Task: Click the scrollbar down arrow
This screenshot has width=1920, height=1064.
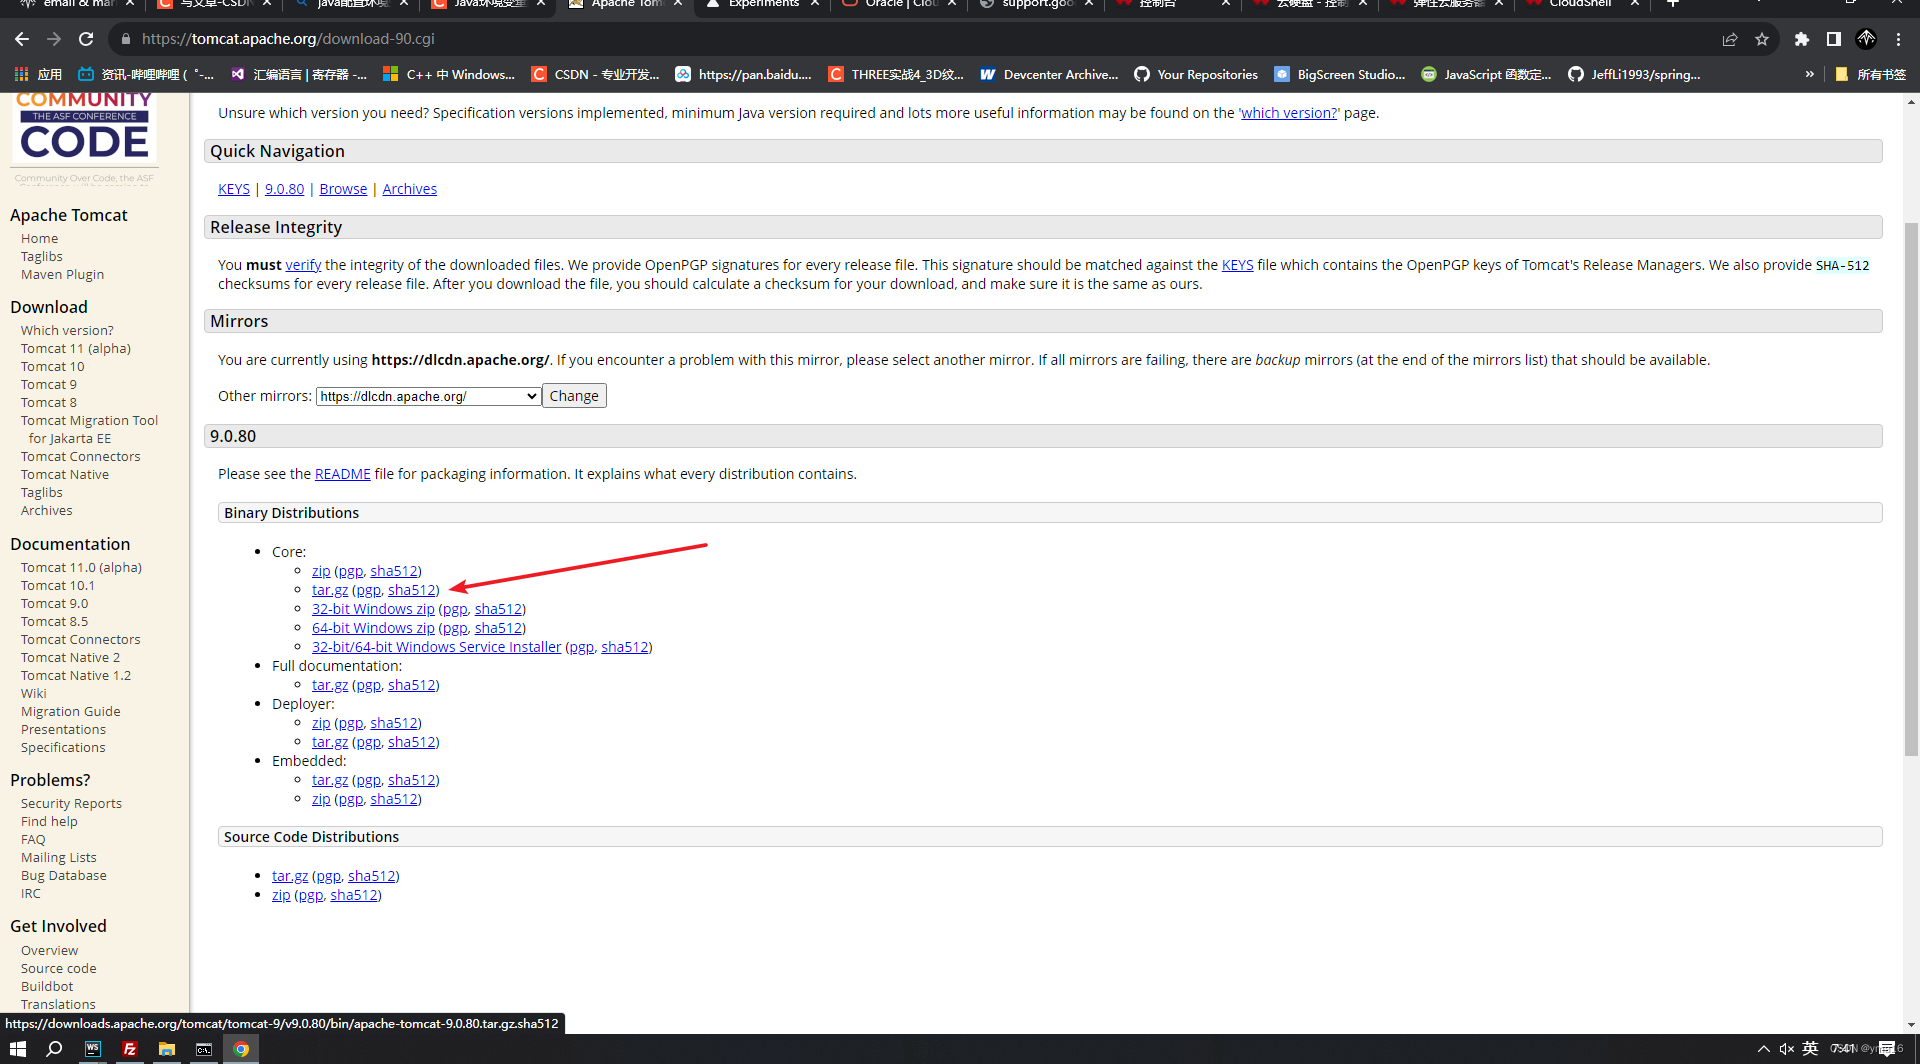Action: 1911,1025
